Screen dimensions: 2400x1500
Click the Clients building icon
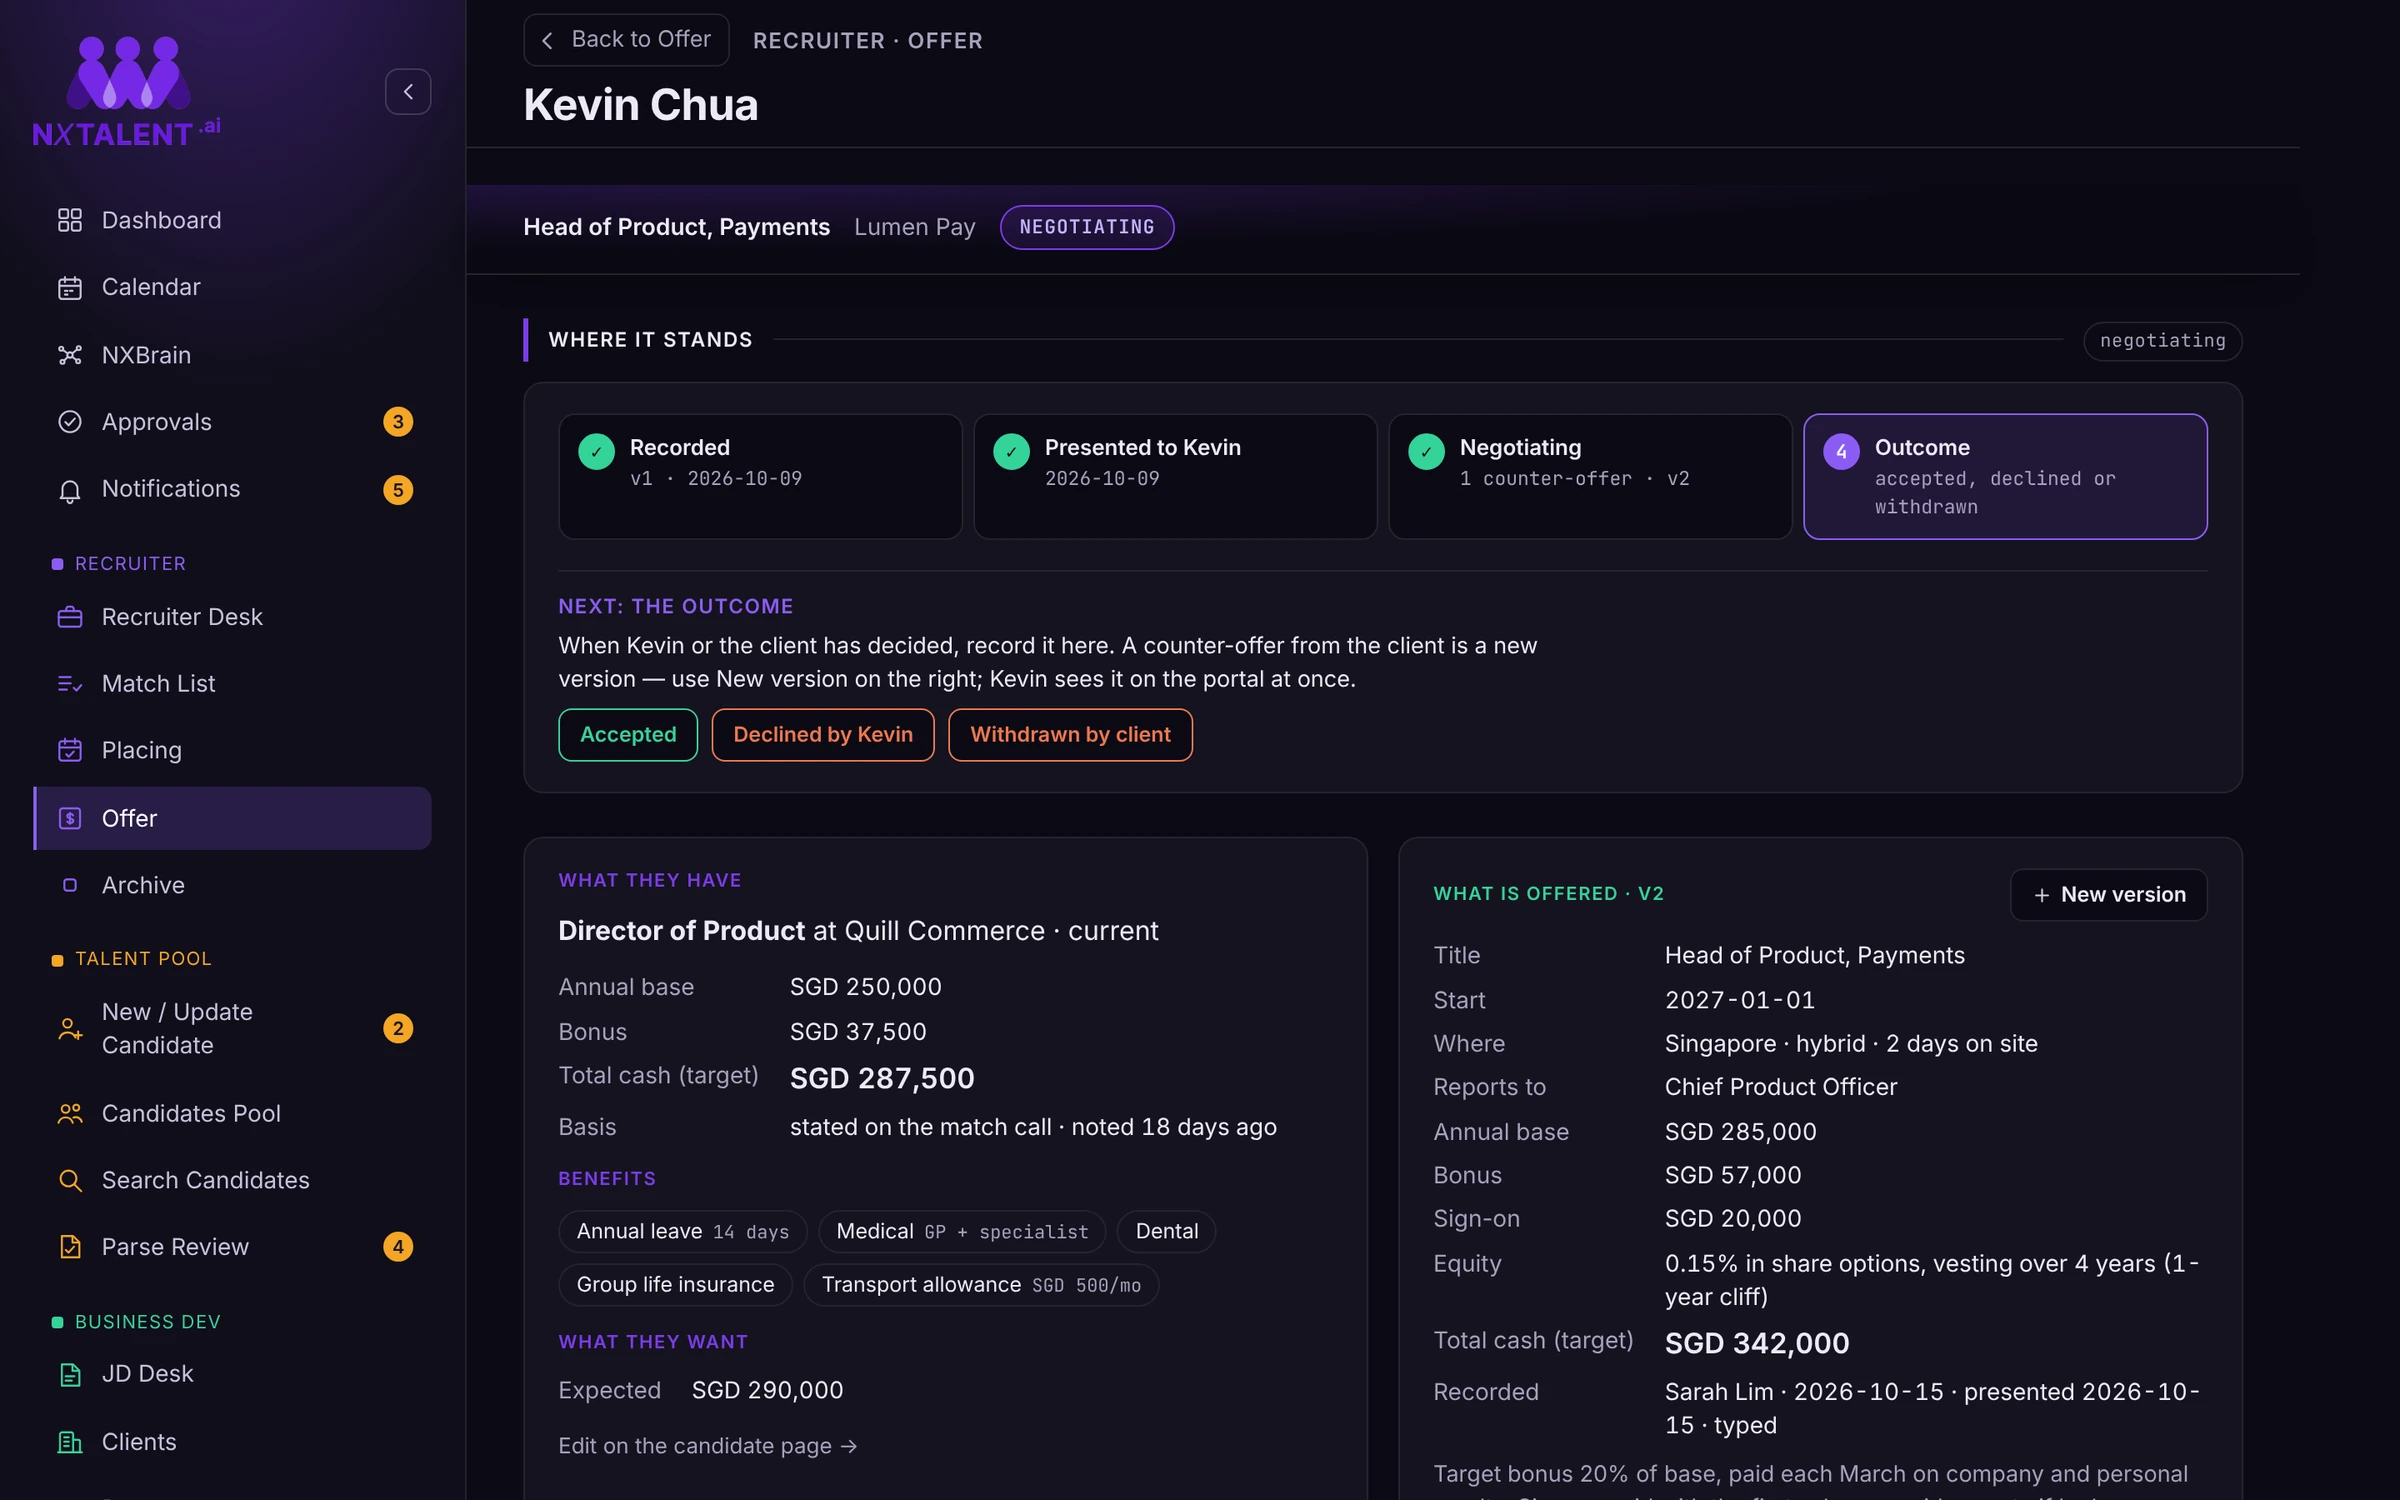70,1442
